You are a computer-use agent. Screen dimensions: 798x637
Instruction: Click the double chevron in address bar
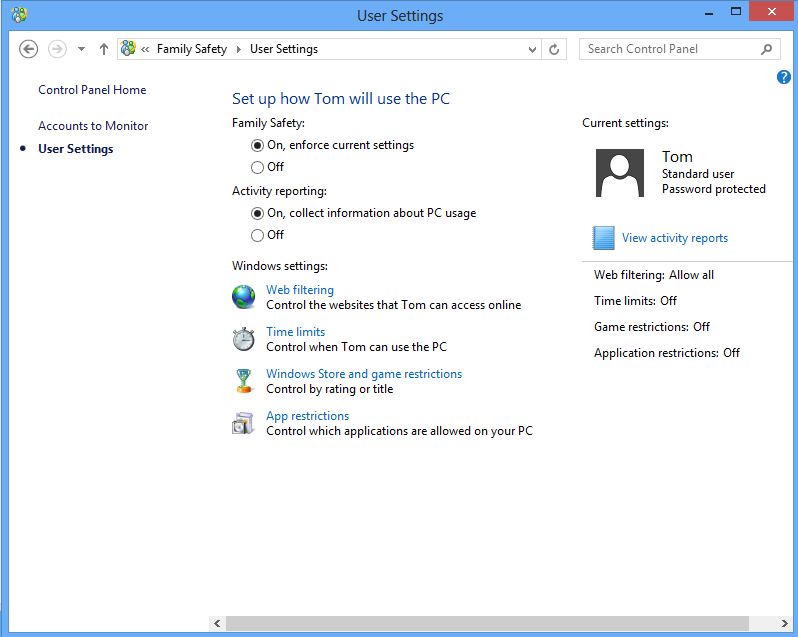tap(145, 49)
